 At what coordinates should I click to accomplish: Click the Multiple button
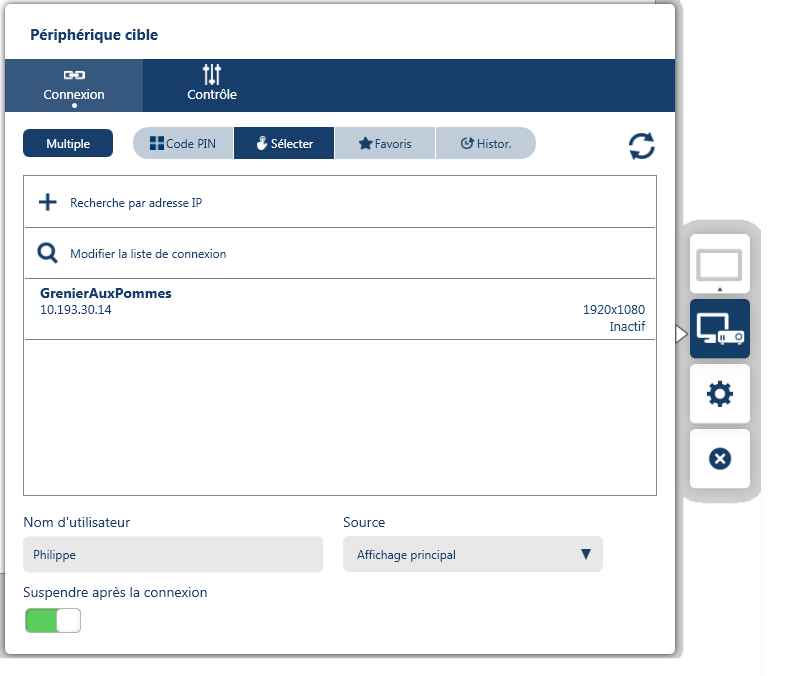click(68, 143)
